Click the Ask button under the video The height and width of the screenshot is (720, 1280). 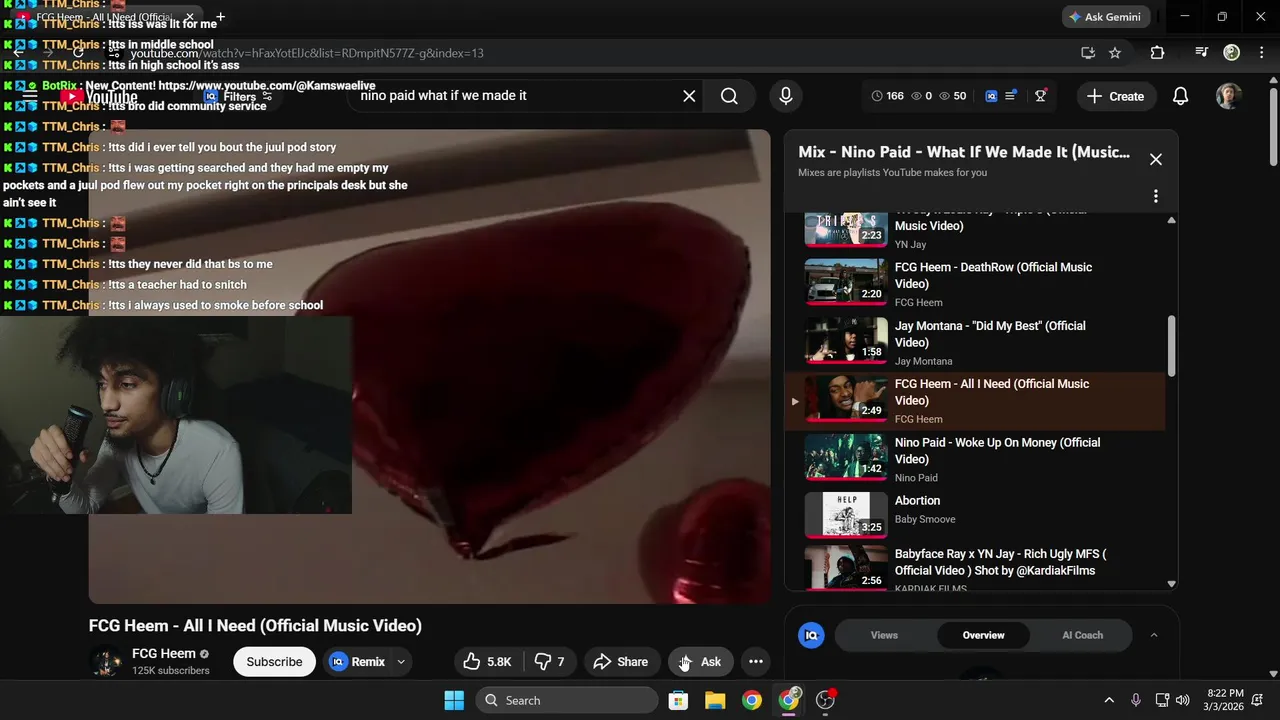point(701,662)
